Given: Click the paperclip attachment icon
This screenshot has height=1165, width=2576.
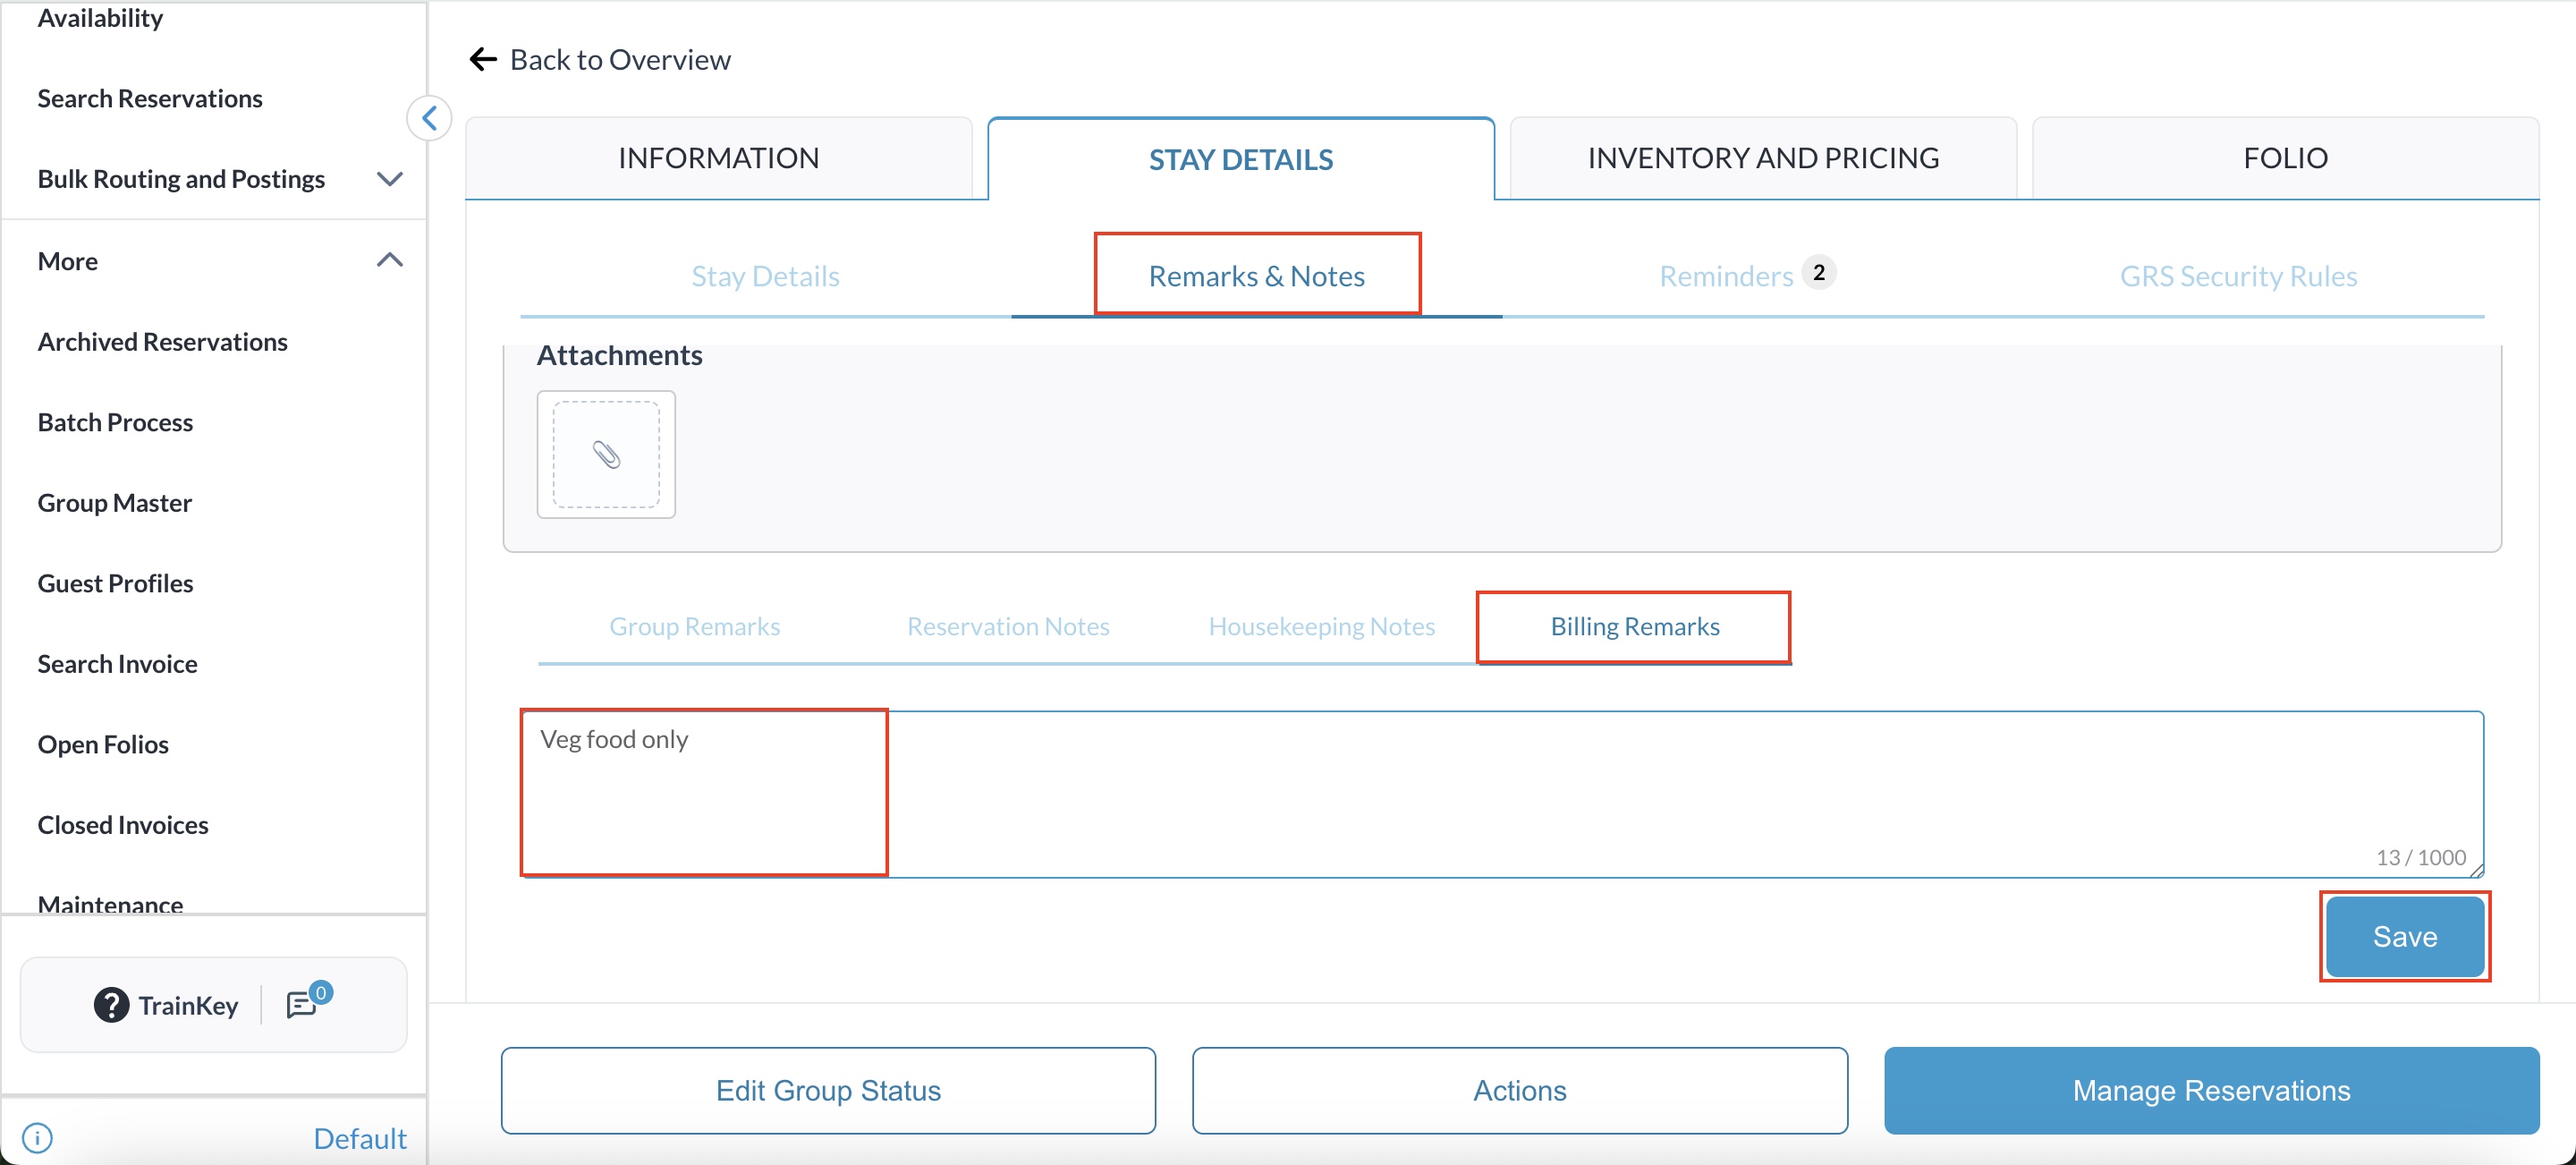Looking at the screenshot, I should coord(606,455).
